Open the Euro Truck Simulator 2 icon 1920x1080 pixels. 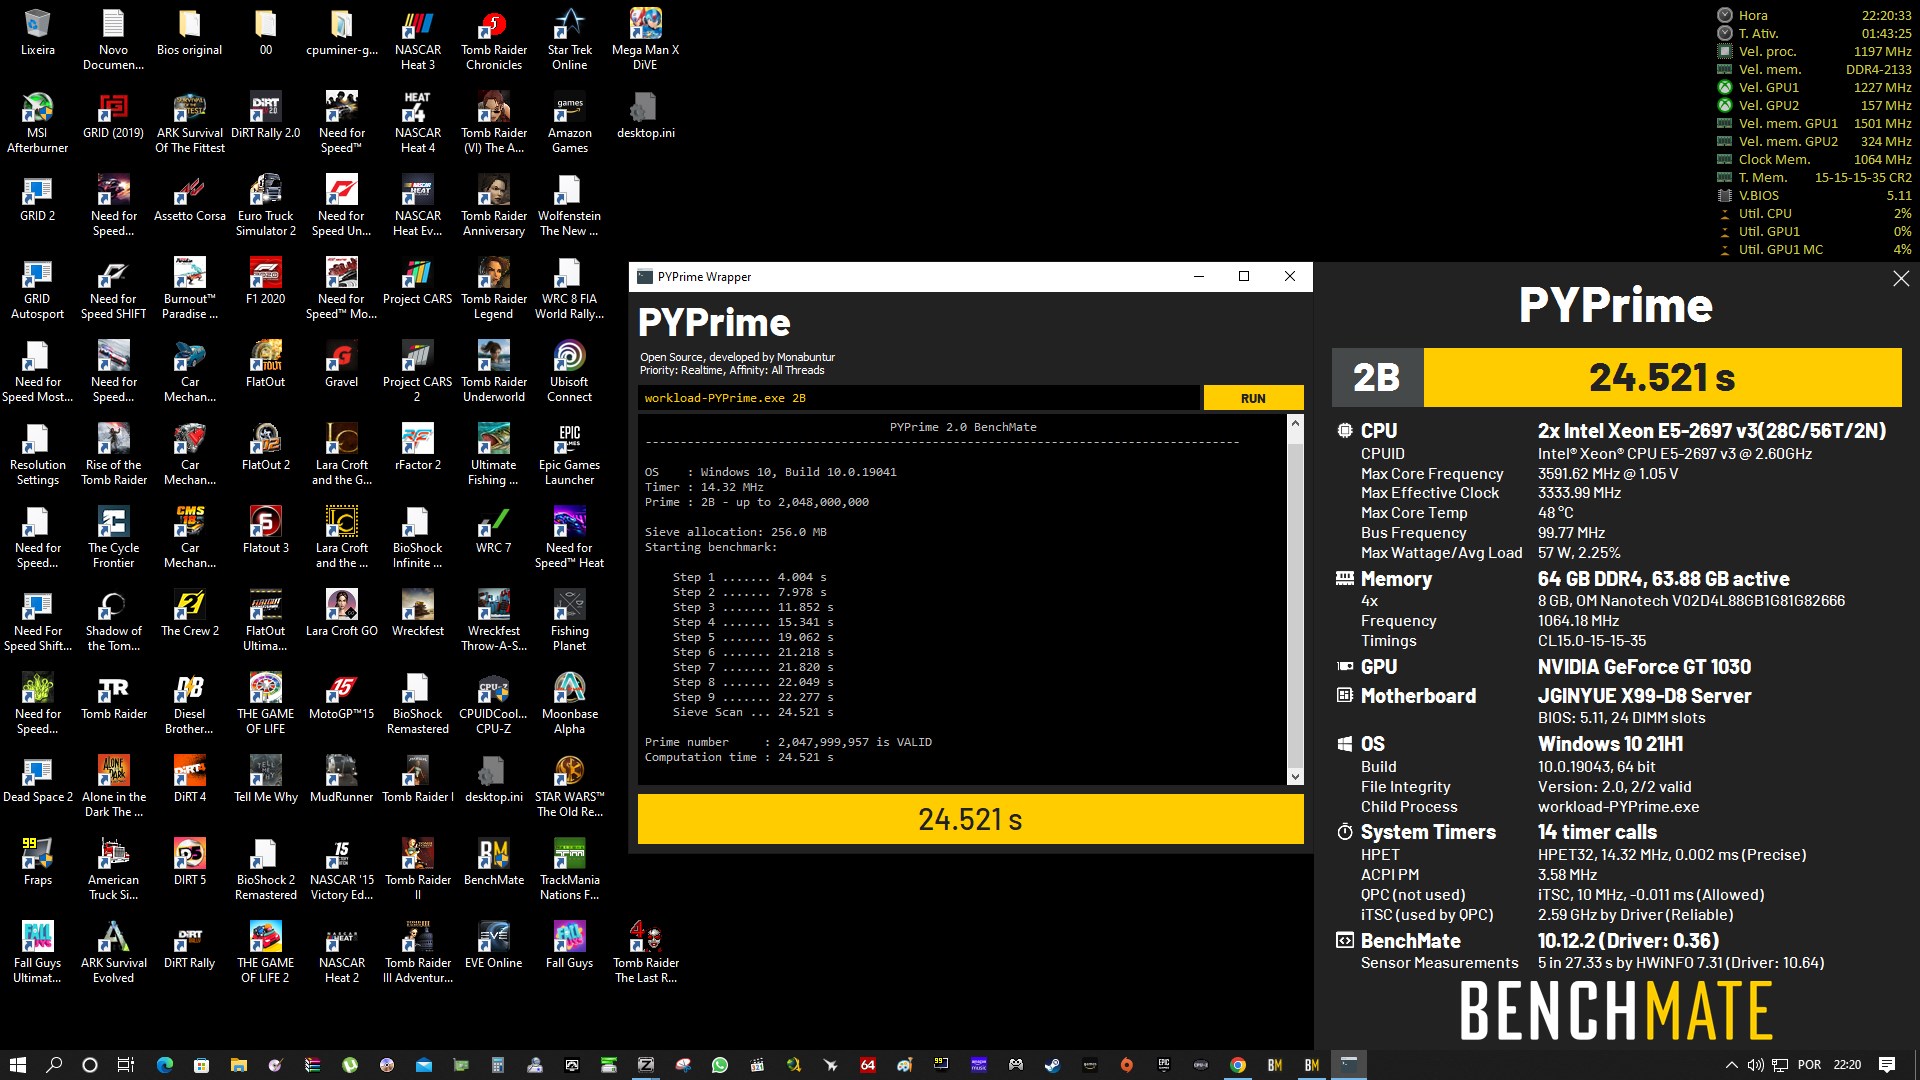[x=265, y=205]
